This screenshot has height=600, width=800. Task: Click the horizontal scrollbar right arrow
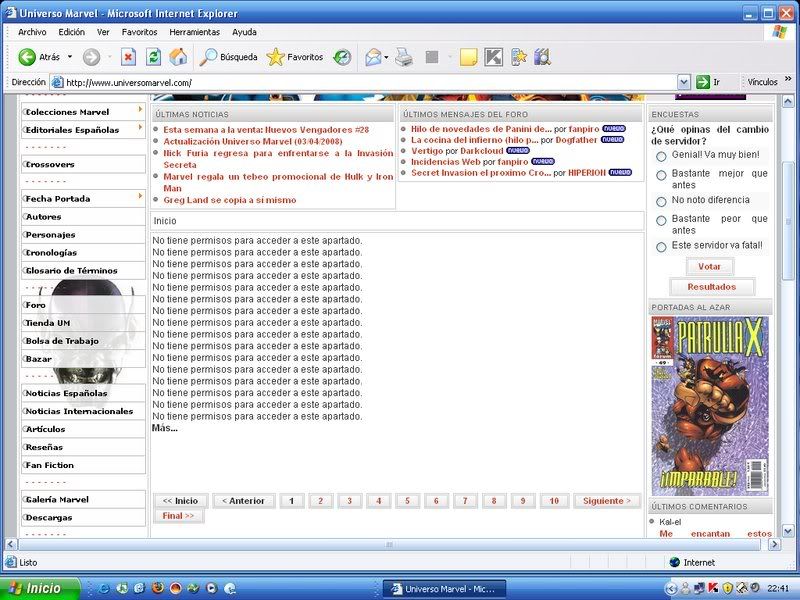coord(774,544)
